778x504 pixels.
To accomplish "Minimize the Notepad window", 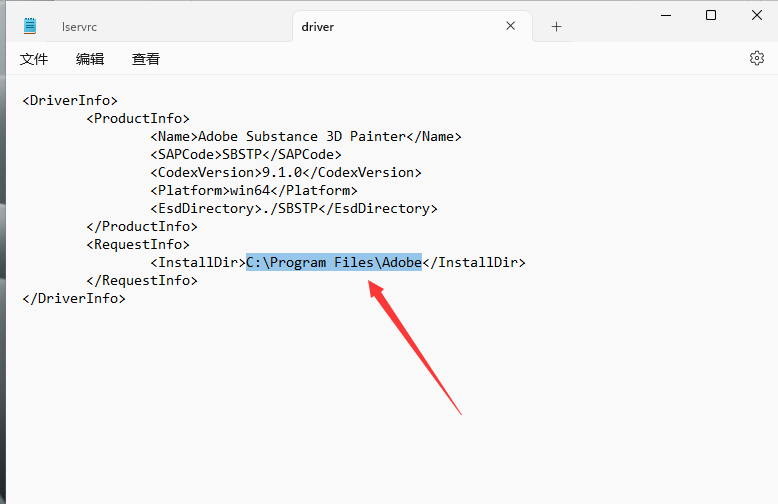I will tap(666, 15).
